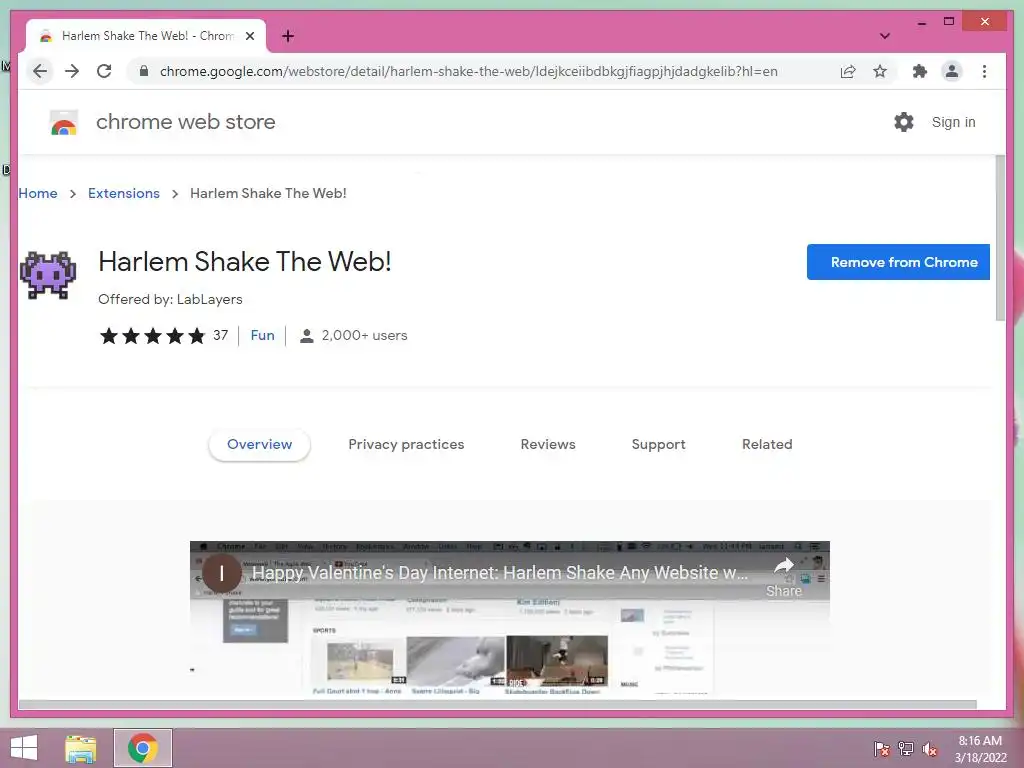Open the Fun category link
The height and width of the screenshot is (768, 1024).
[263, 336]
